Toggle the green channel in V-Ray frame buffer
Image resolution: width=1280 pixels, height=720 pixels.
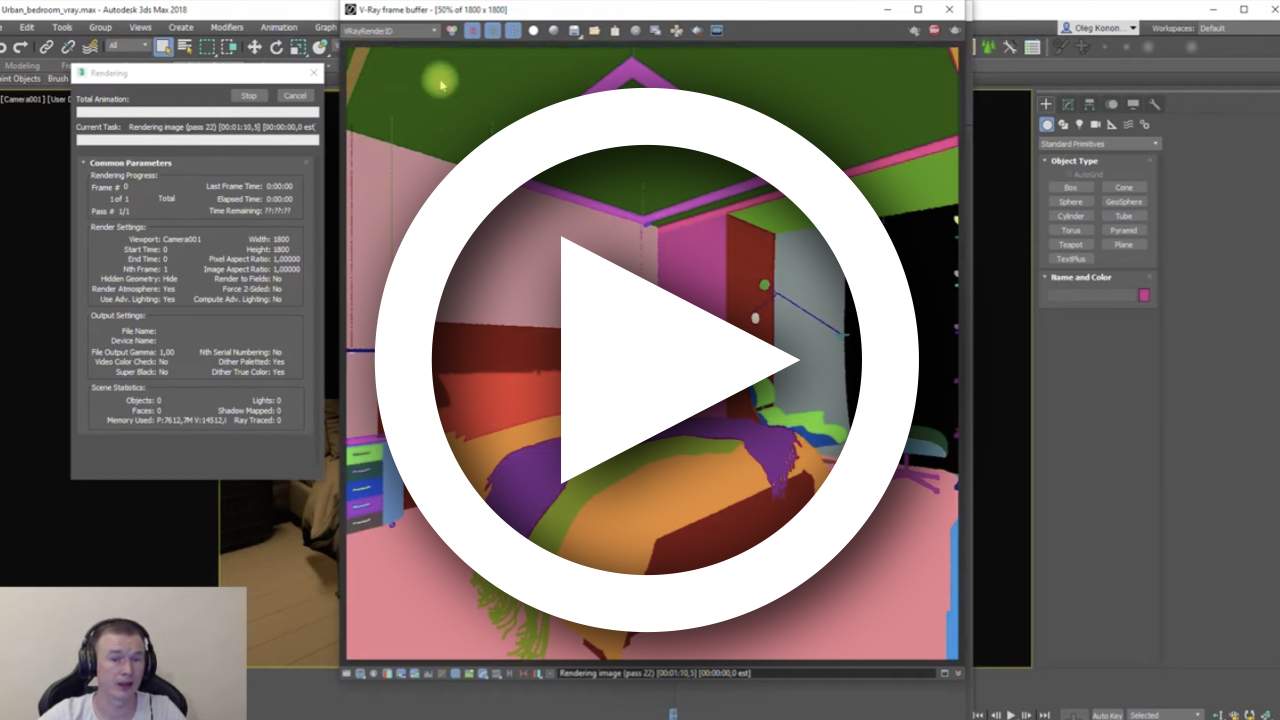coord(493,31)
